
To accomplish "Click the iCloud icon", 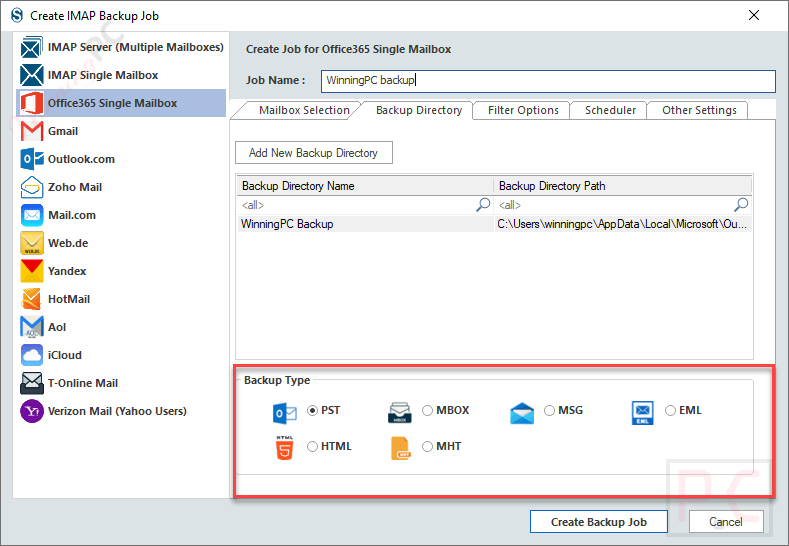I will click(x=32, y=355).
